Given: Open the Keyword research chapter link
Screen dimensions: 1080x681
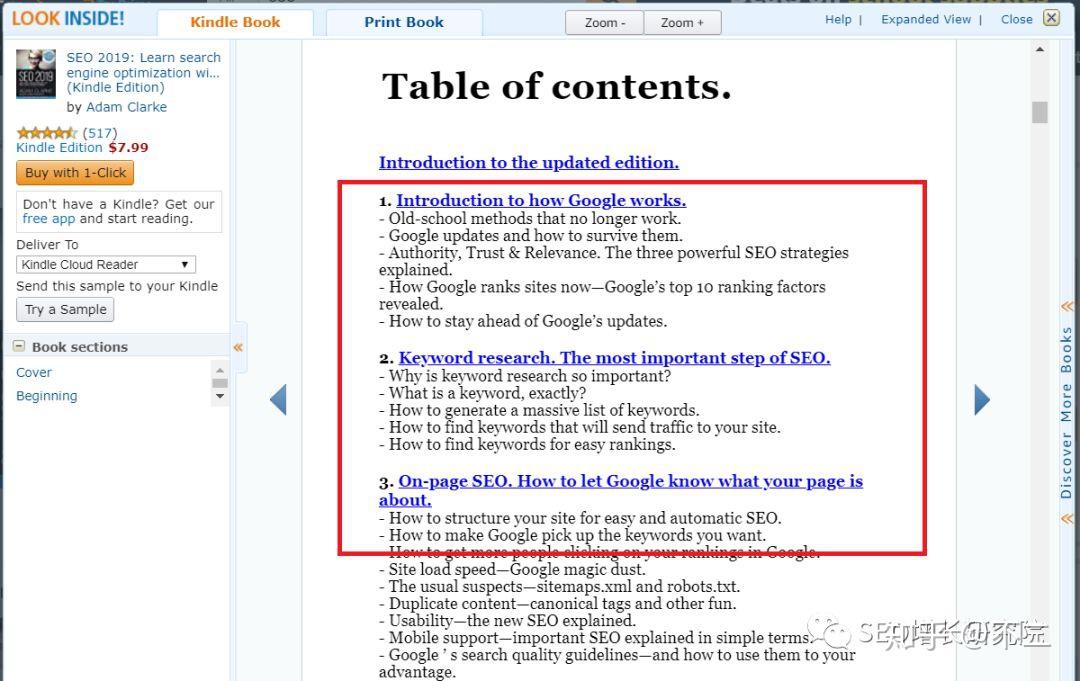Looking at the screenshot, I should [x=614, y=358].
